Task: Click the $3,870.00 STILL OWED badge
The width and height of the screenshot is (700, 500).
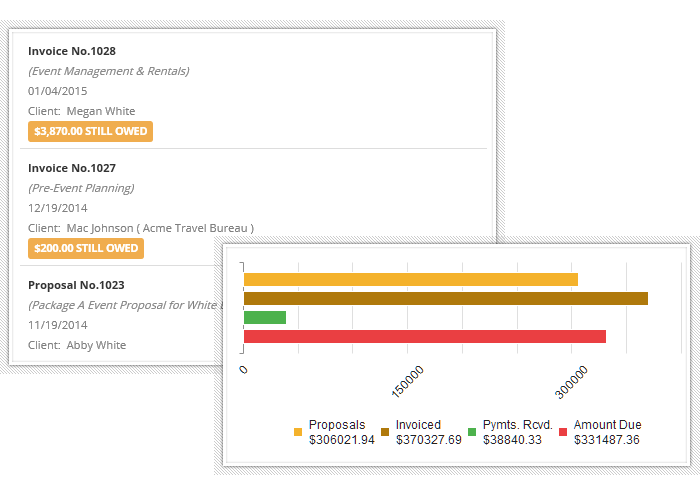Action: pos(90,131)
